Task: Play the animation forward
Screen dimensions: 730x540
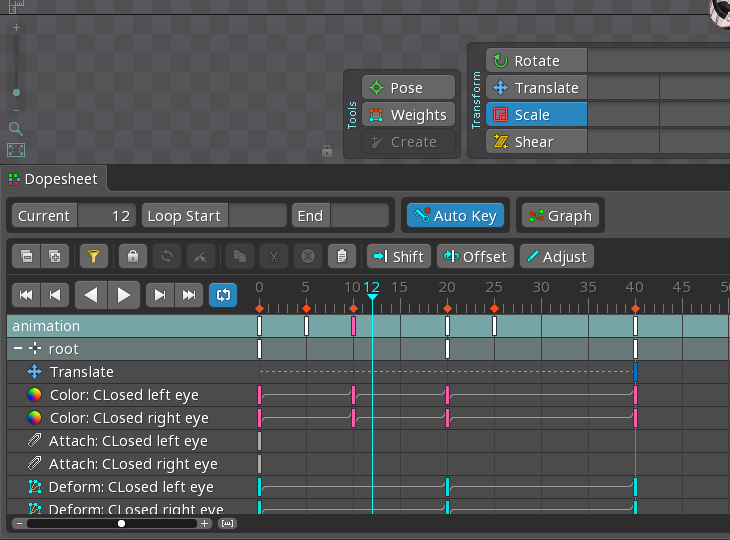Action: pyautogui.click(x=123, y=295)
